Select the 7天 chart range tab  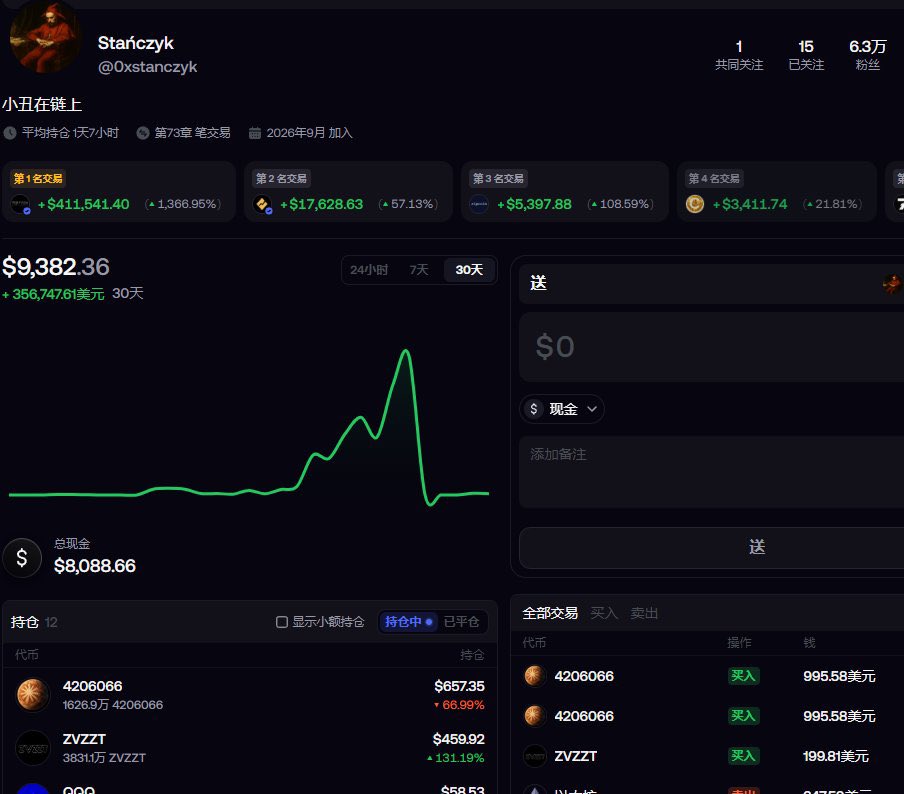tap(419, 270)
